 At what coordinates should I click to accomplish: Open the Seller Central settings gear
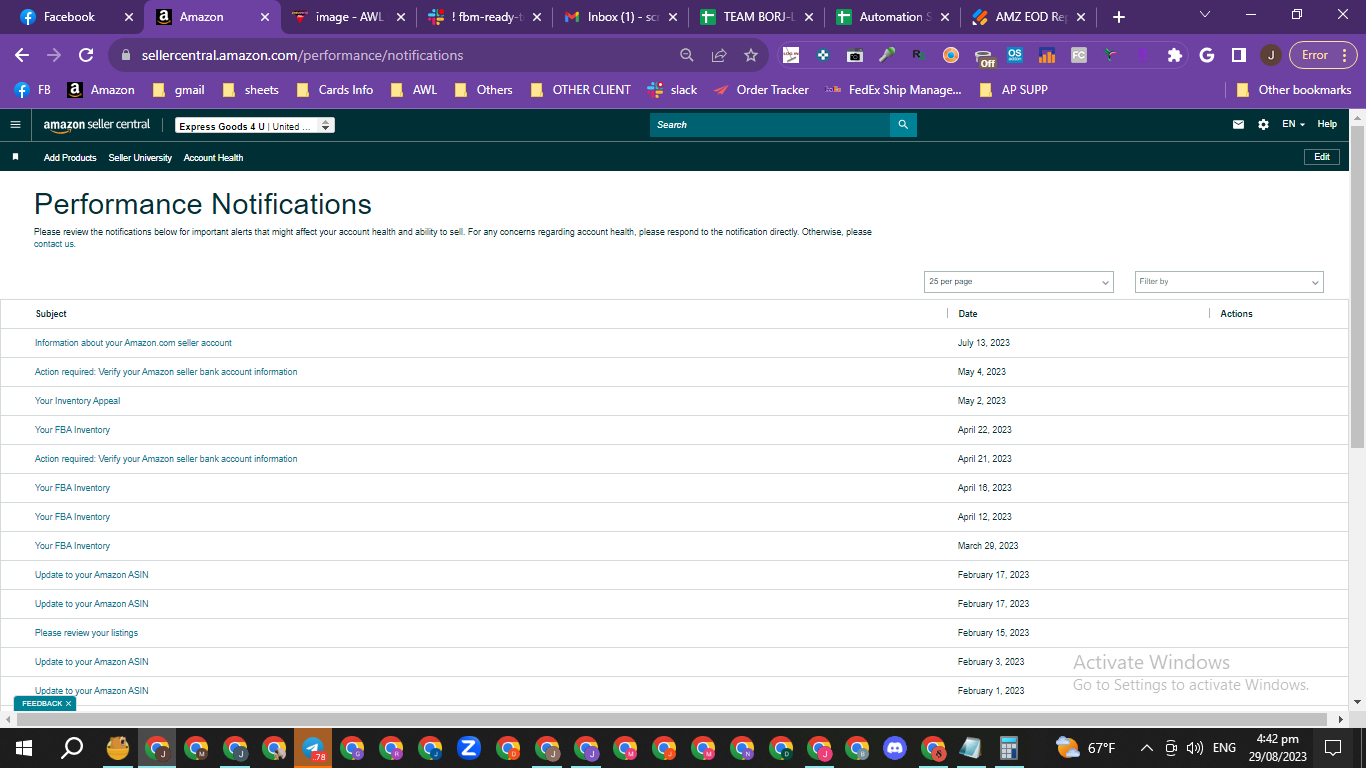click(1263, 125)
